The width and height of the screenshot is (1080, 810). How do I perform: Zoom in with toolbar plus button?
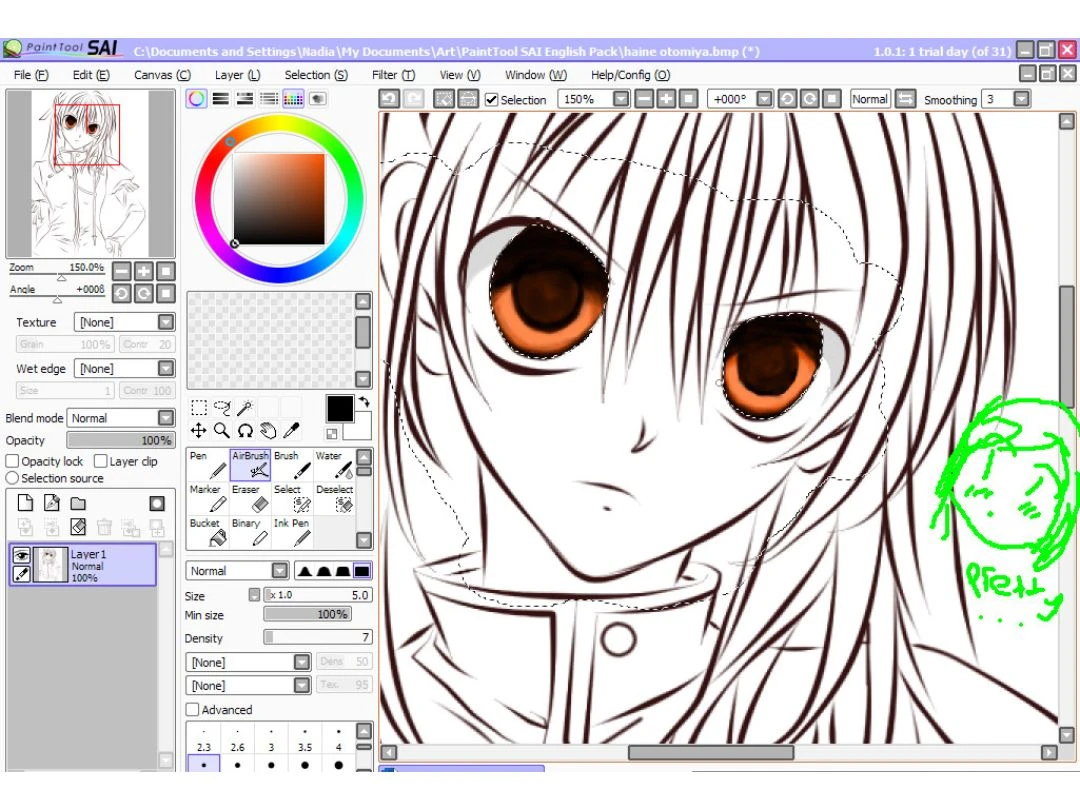click(x=666, y=99)
